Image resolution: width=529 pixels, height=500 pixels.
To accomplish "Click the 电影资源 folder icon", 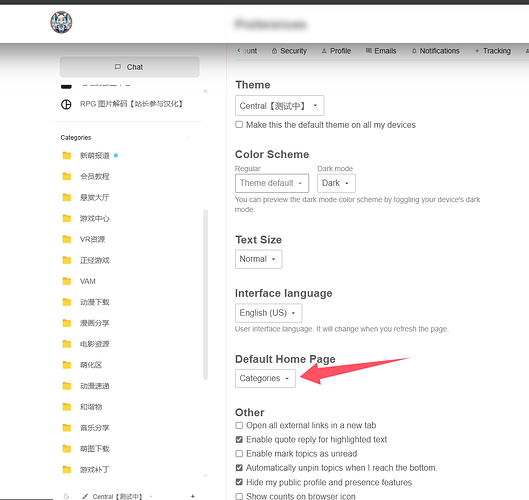I will [x=67, y=344].
